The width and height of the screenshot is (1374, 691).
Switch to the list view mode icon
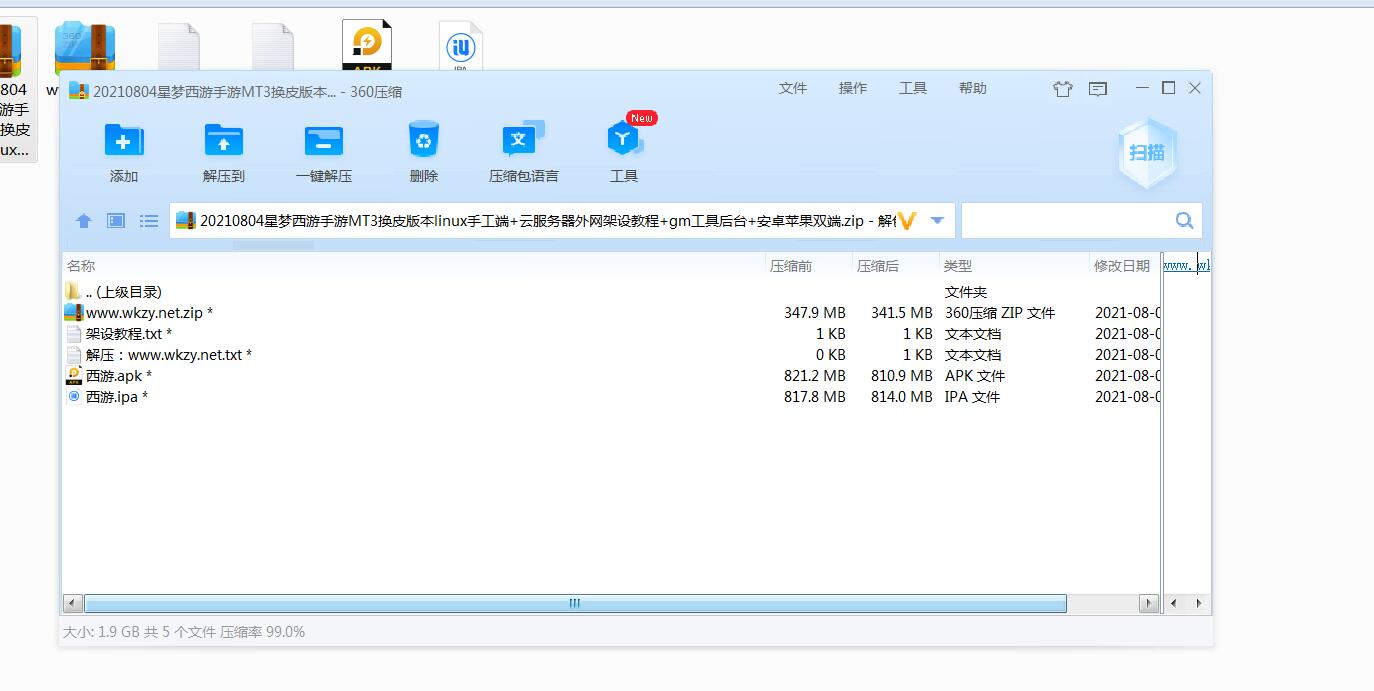[x=149, y=221]
